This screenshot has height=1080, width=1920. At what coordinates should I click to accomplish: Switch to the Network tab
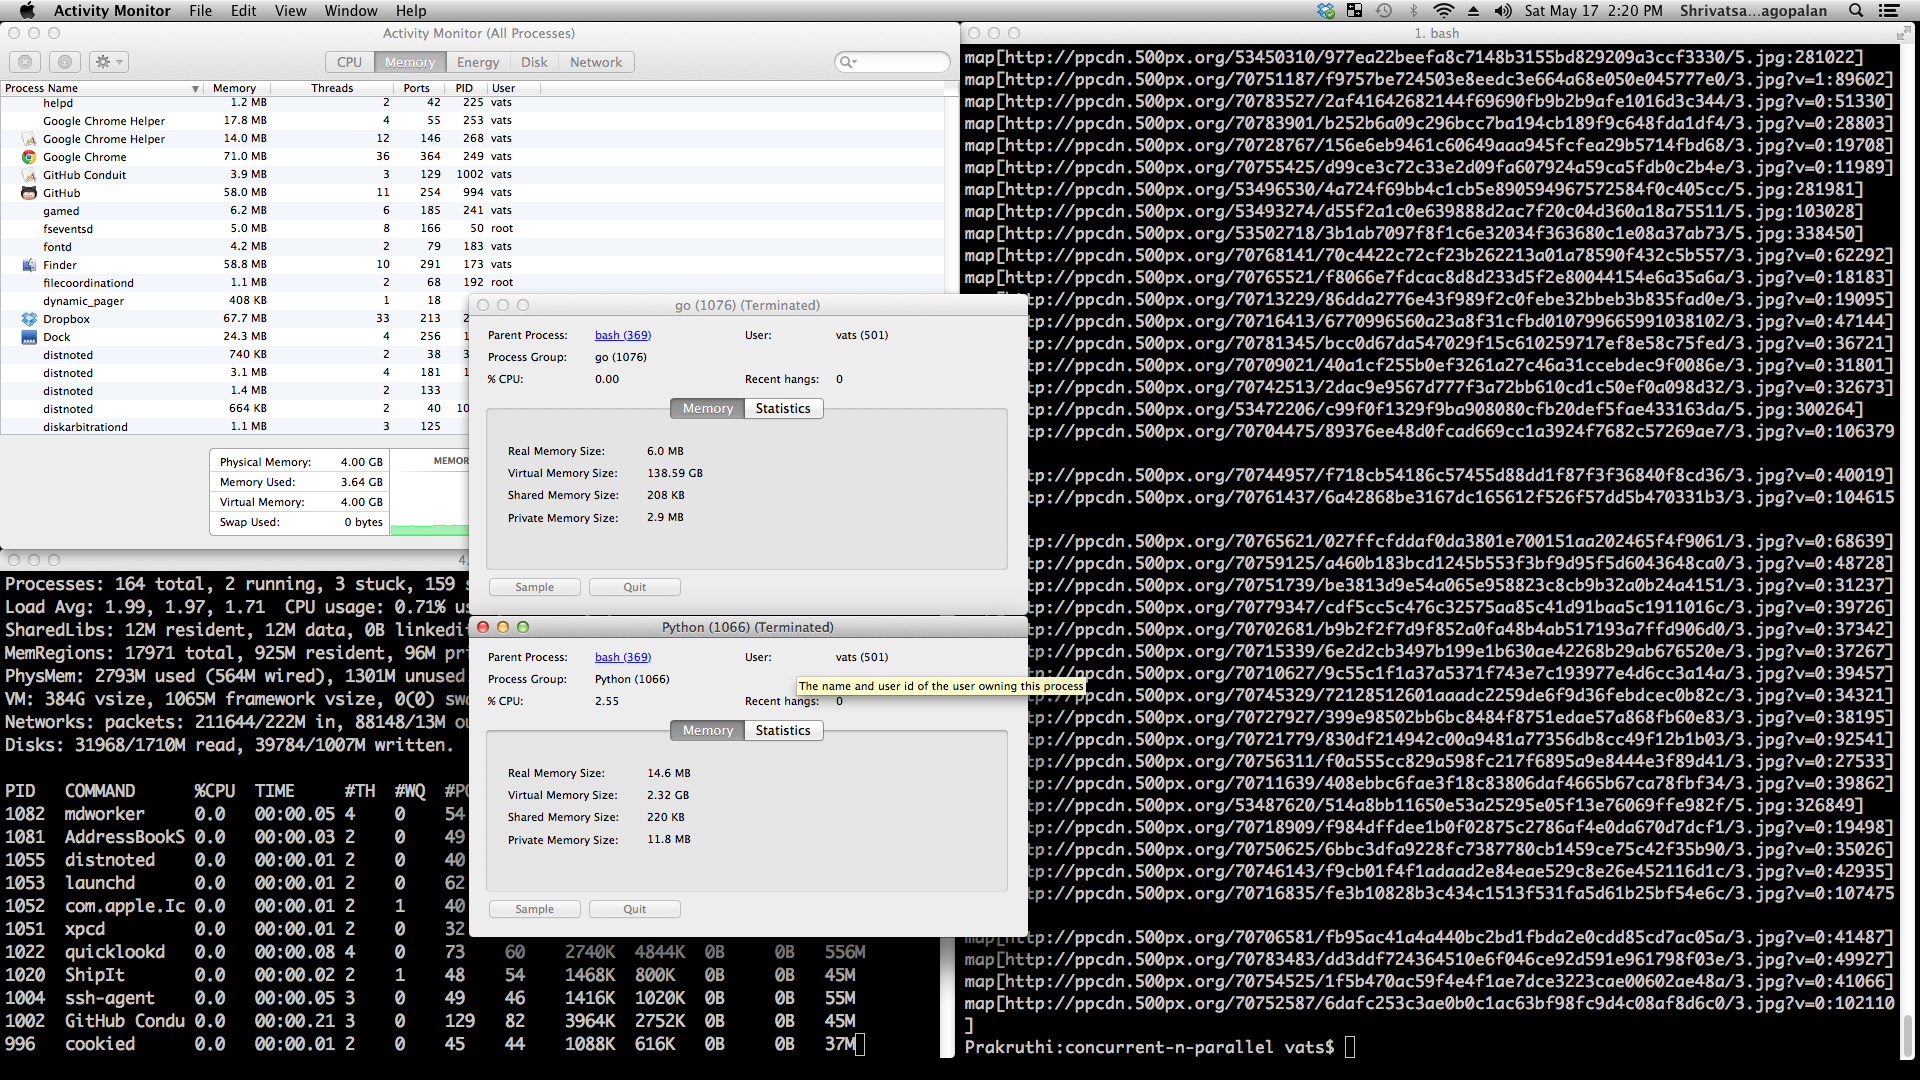point(596,62)
